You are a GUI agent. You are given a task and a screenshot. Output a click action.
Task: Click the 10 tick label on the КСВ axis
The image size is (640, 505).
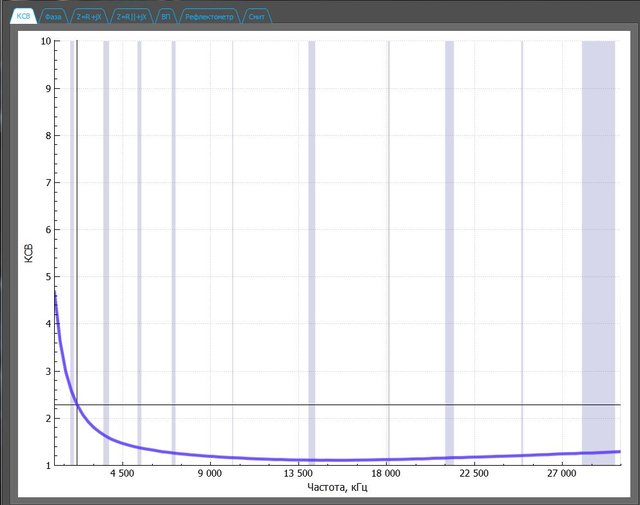click(x=45, y=41)
